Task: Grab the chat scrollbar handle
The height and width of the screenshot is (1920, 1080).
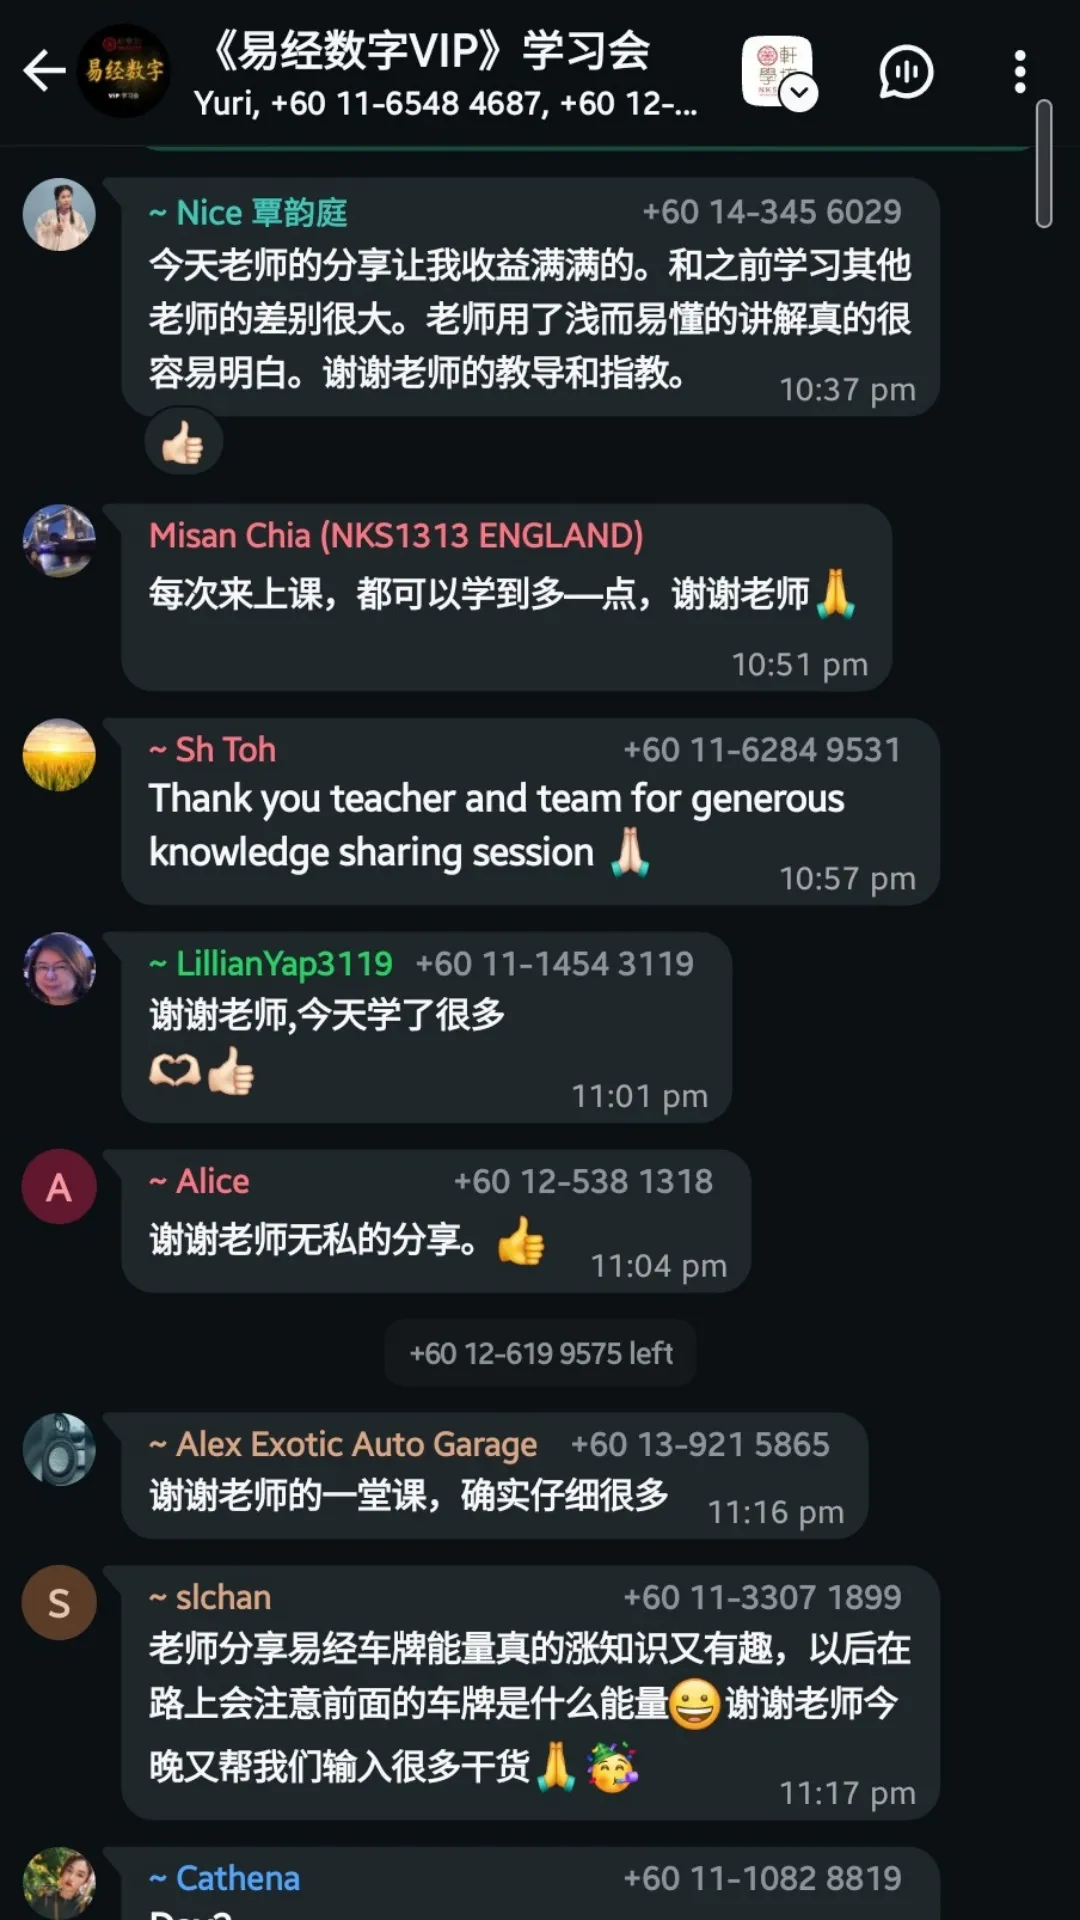Action: tap(1044, 164)
